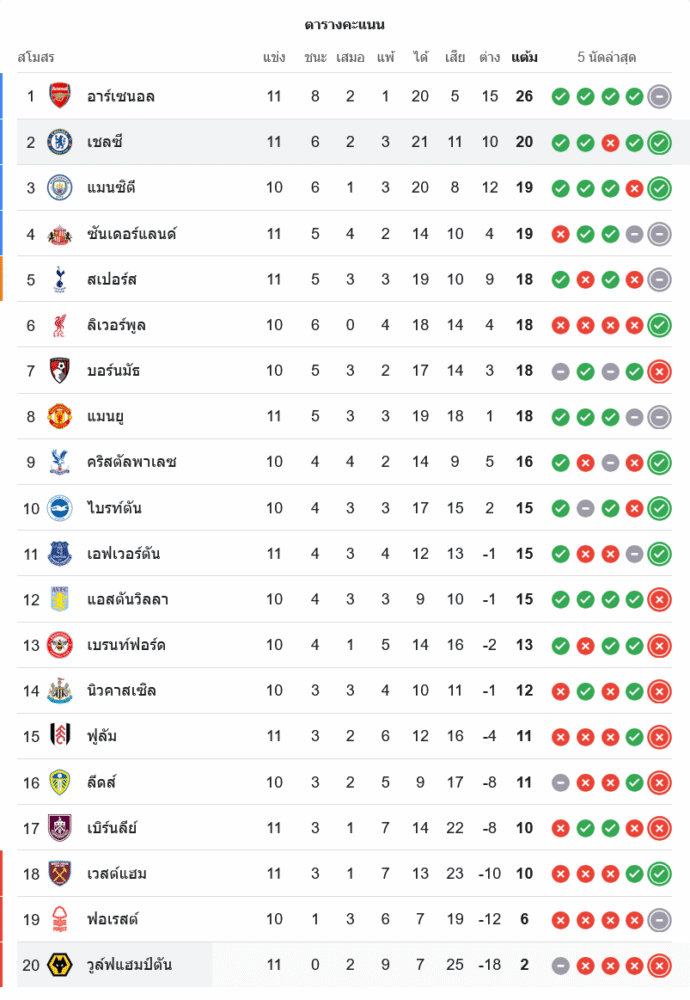This screenshot has width=690, height=1000.
Task: Click the Newcastle club crest
Action: tap(60, 691)
